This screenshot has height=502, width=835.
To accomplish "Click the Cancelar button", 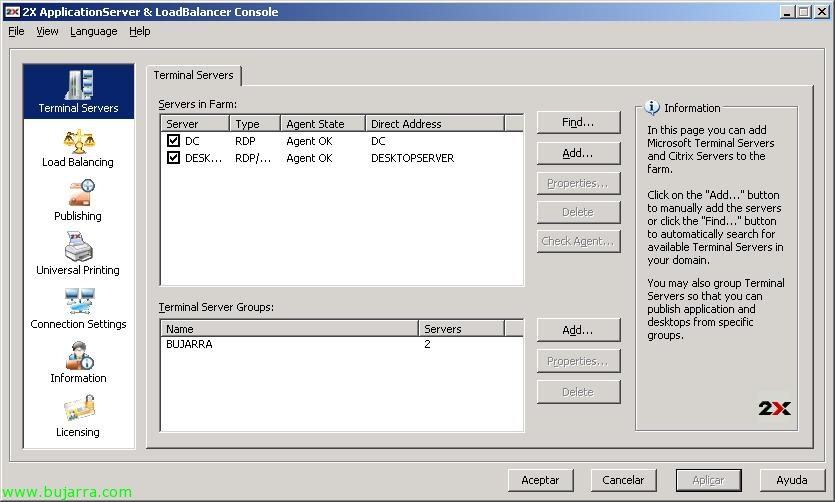I will 623,480.
